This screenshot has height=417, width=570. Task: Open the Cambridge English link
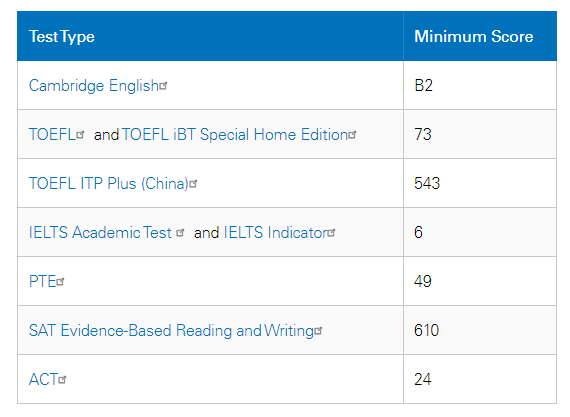(94, 86)
